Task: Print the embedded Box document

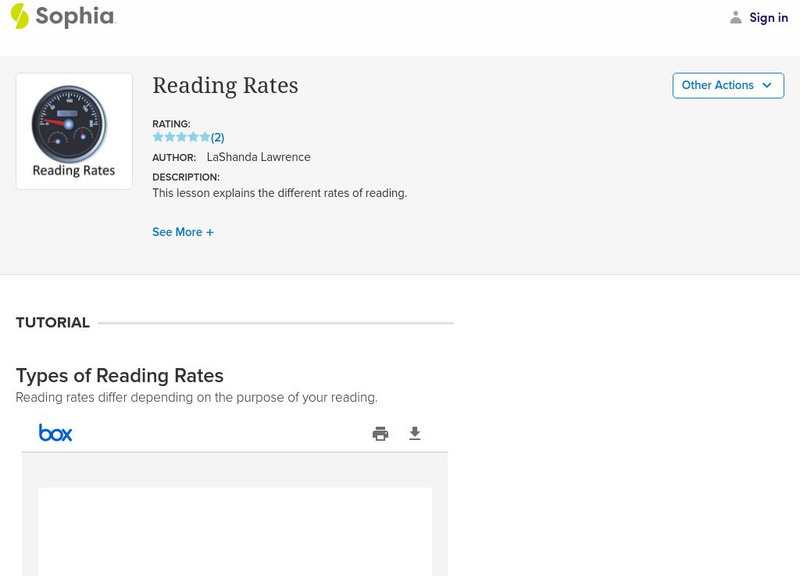Action: pos(380,433)
